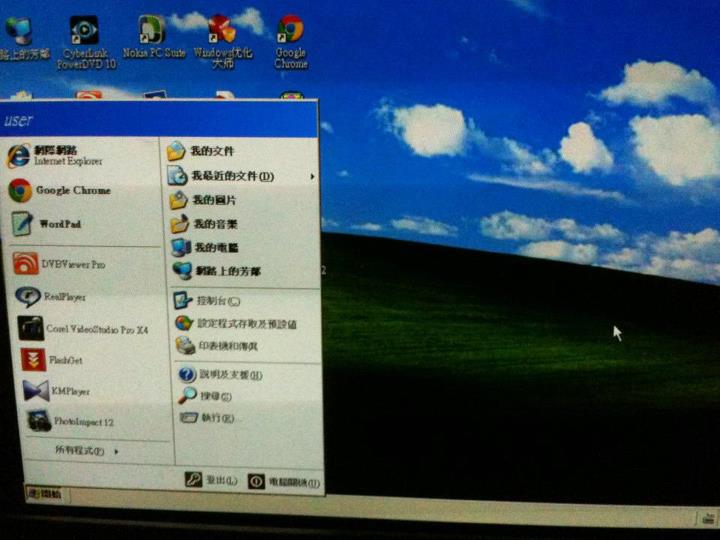Click 網路上的芳鄰 icon in Start menu

tap(182, 271)
